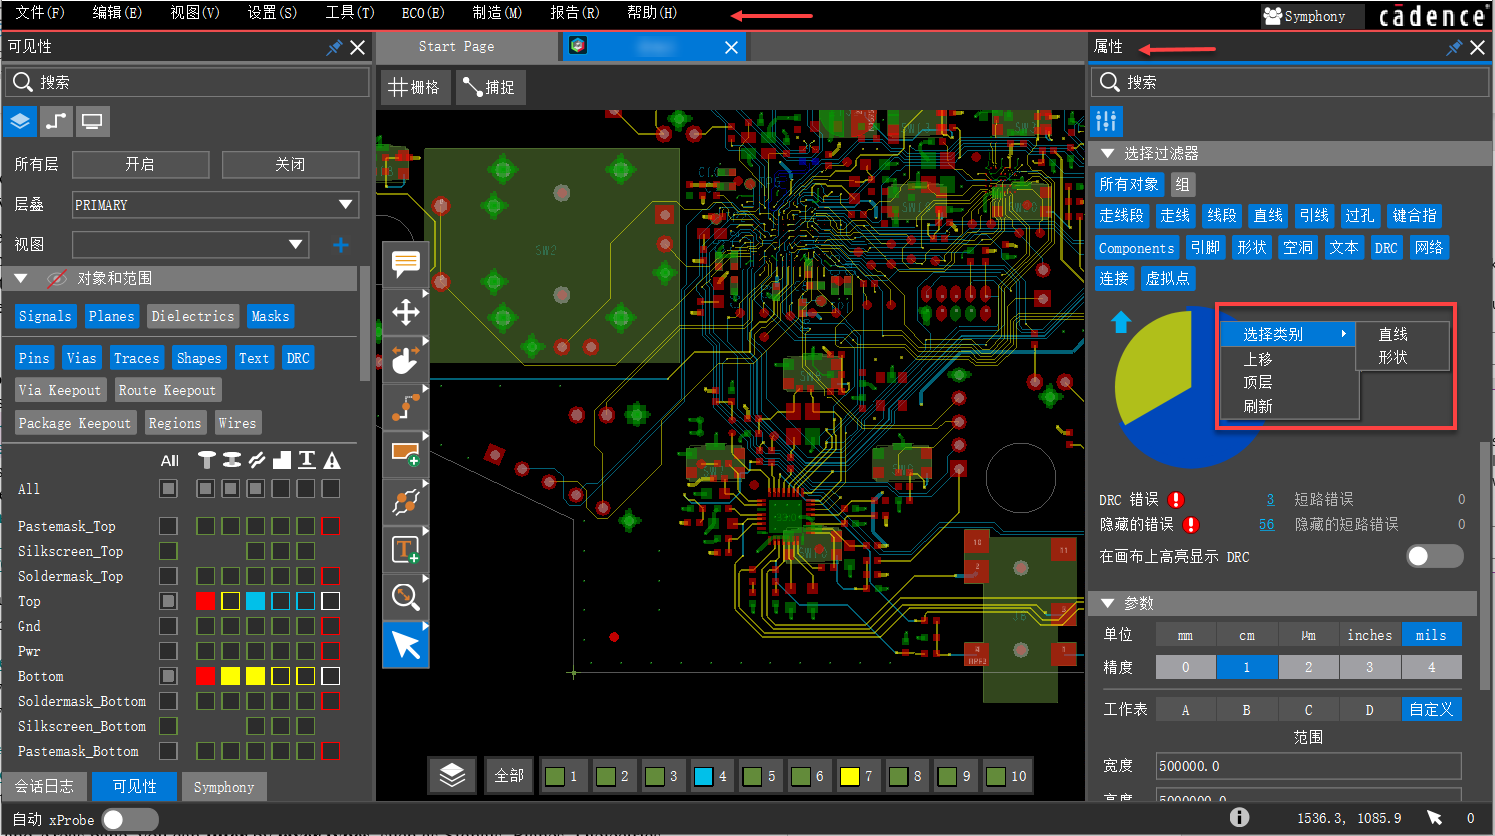
Task: Choose 顶层 in the context menu
Action: [1258, 382]
